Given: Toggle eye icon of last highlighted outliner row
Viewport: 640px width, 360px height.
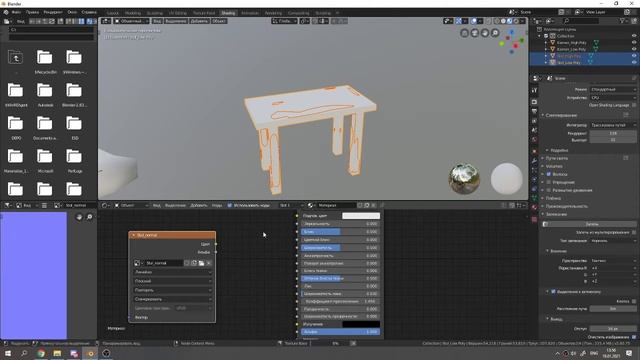Looking at the screenshot, I should [634, 62].
